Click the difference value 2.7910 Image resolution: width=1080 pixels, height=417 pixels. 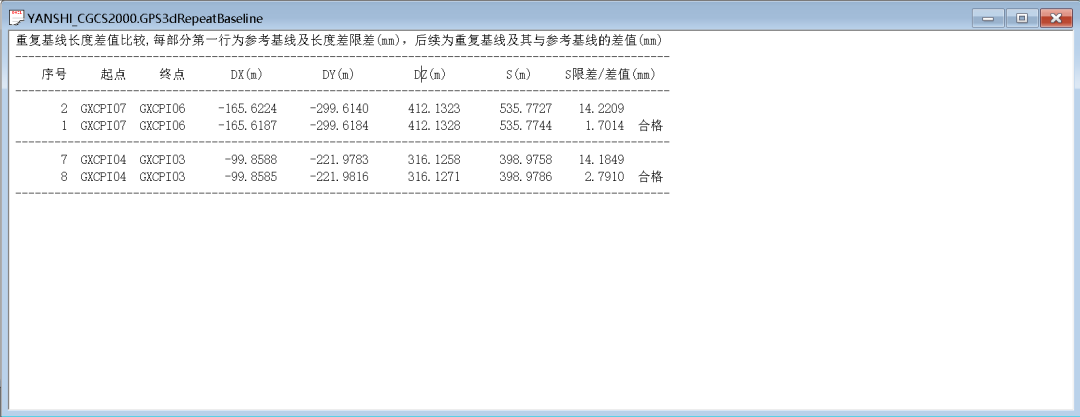(x=605, y=177)
